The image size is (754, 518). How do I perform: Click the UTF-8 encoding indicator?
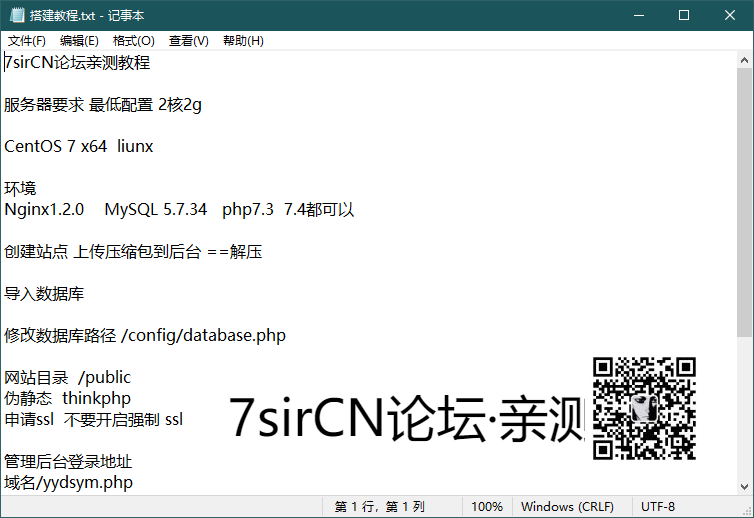click(x=658, y=507)
